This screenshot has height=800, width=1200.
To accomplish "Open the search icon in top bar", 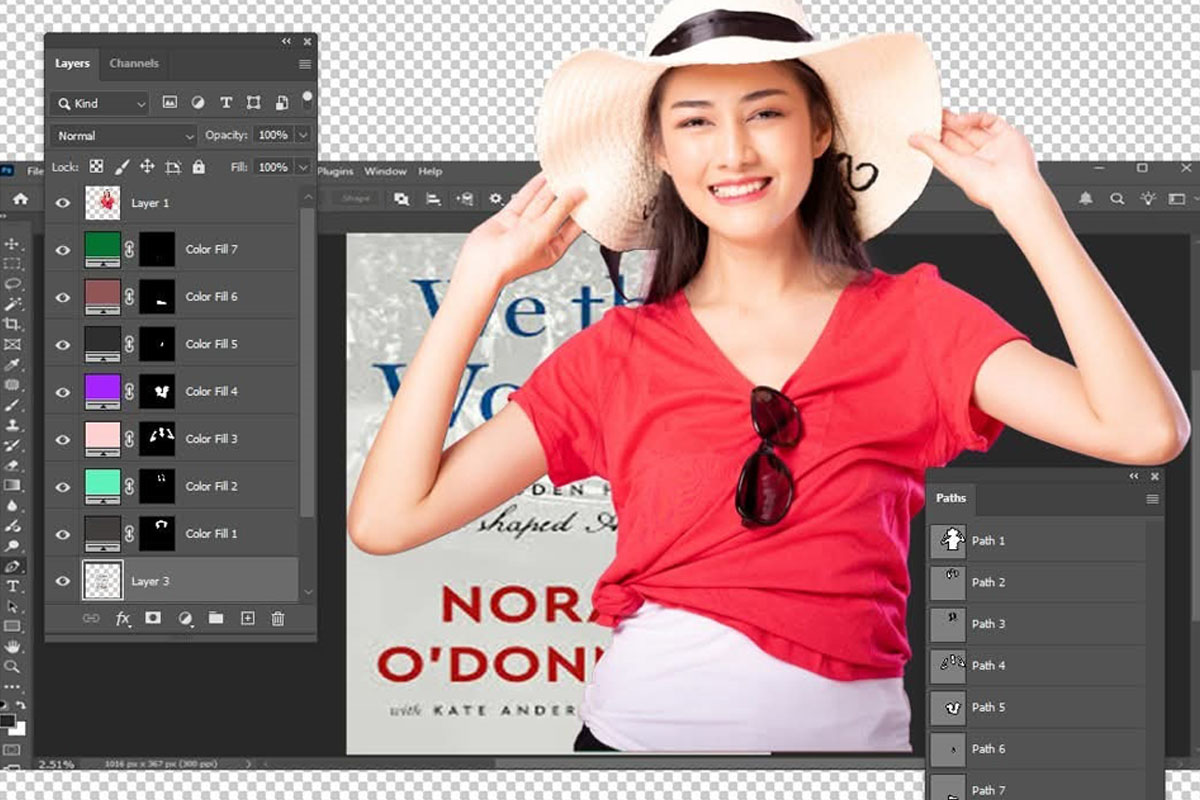I will click(1117, 199).
